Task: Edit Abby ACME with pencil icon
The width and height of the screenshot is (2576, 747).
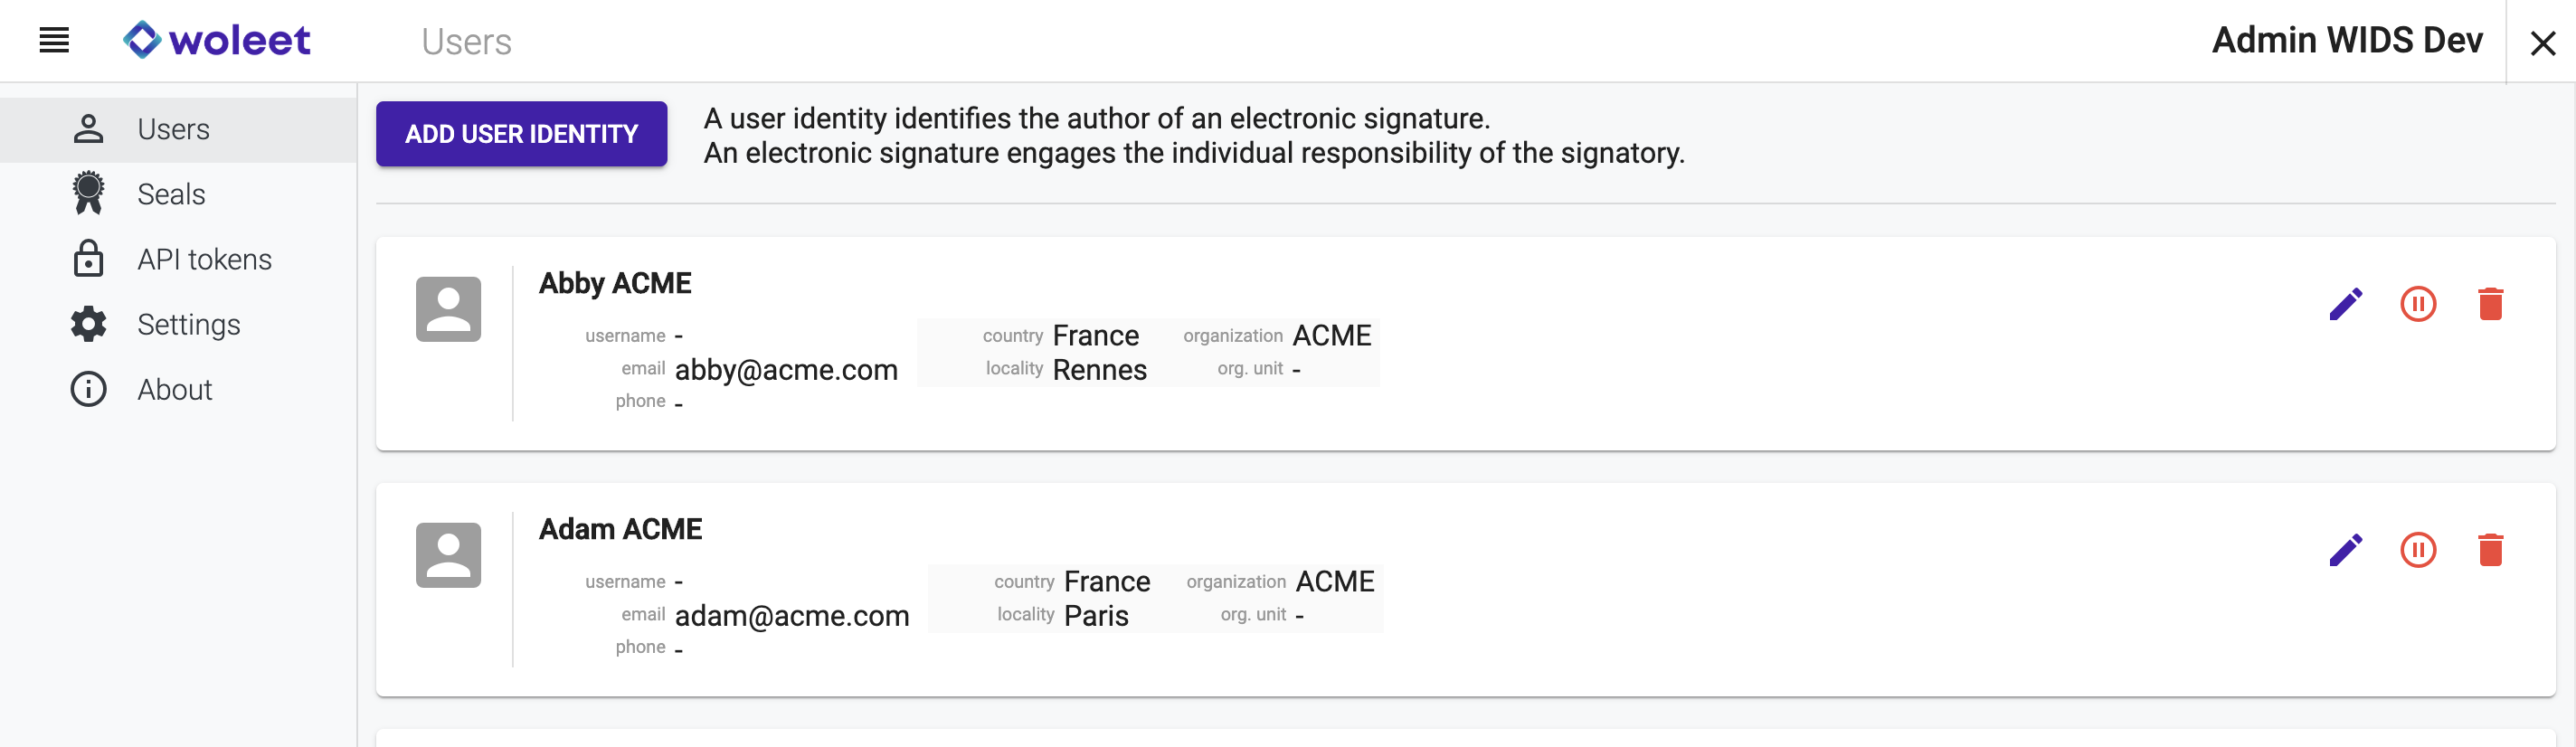Action: [2345, 304]
